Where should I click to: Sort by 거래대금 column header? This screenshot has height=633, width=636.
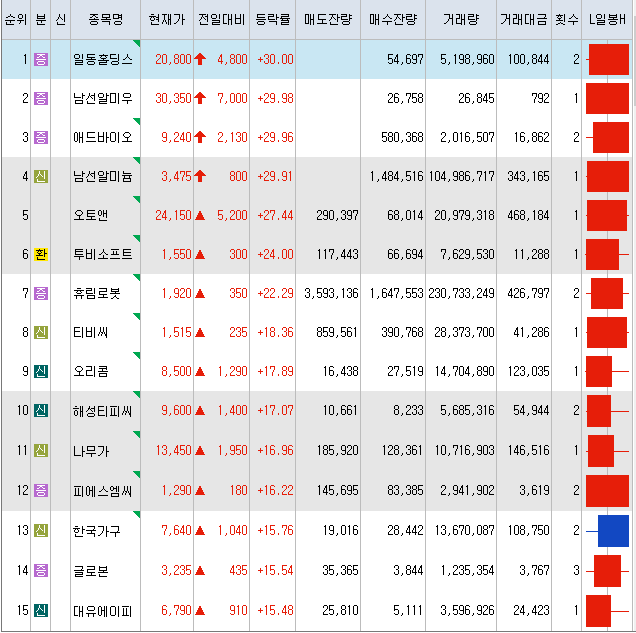[524, 19]
